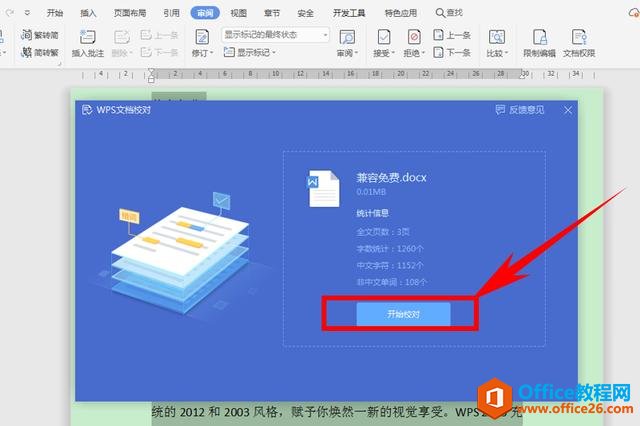Screen dimensions: 640x426
Task: Click the right margin marker on ruler
Action: 522,74
